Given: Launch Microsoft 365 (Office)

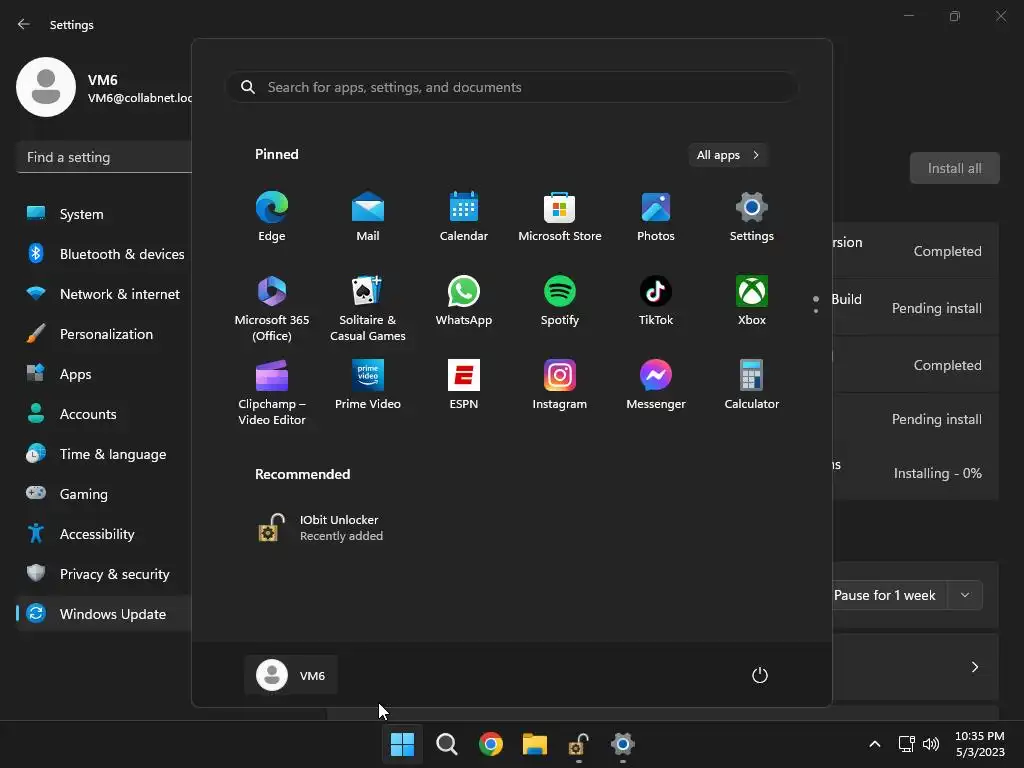Looking at the screenshot, I should point(272,308).
